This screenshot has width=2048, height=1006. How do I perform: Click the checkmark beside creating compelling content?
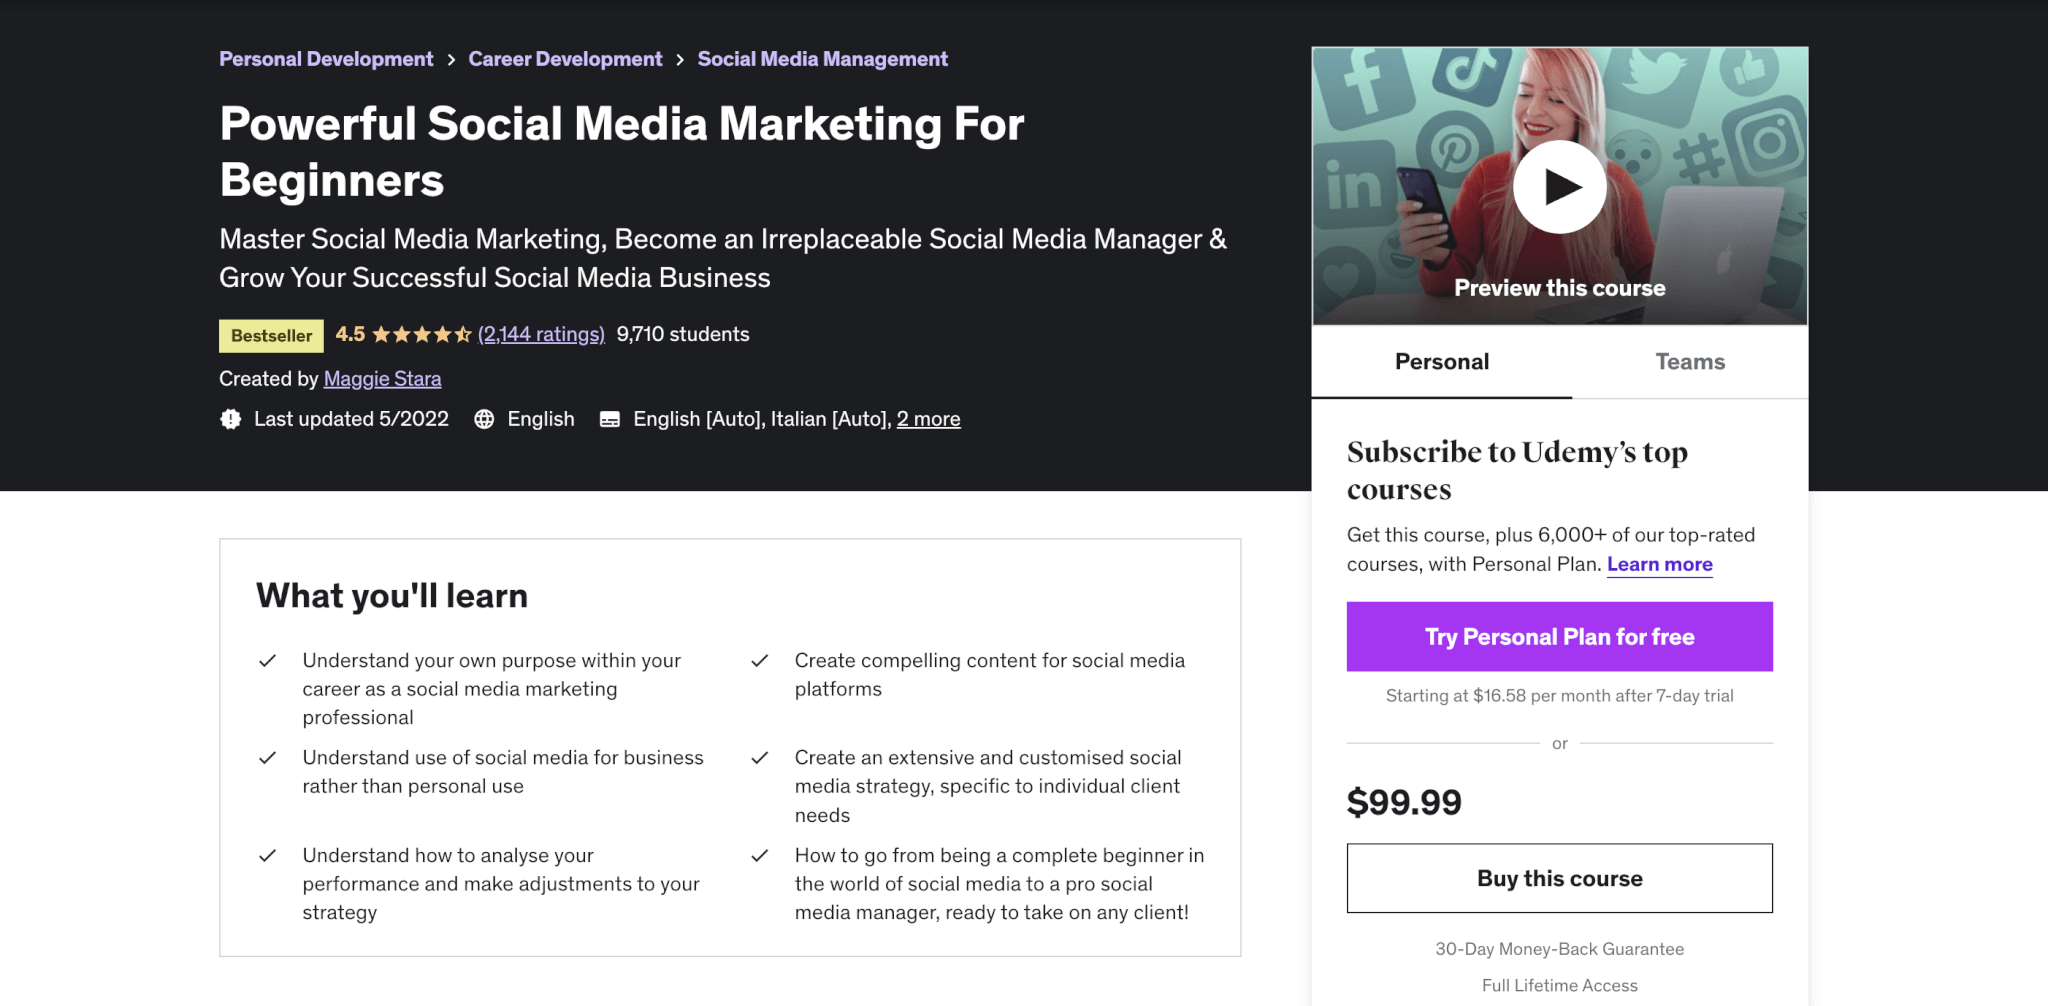click(x=761, y=660)
